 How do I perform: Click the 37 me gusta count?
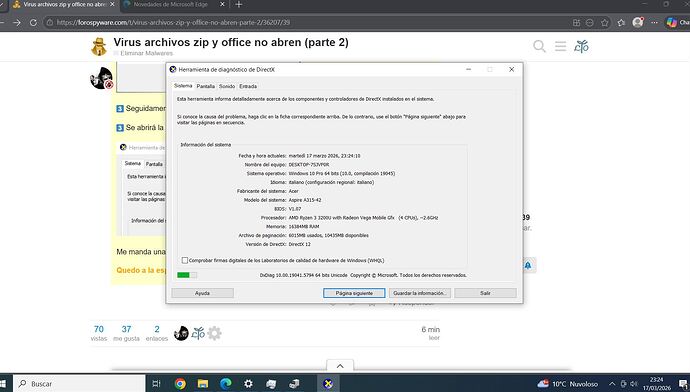pyautogui.click(x=126, y=333)
